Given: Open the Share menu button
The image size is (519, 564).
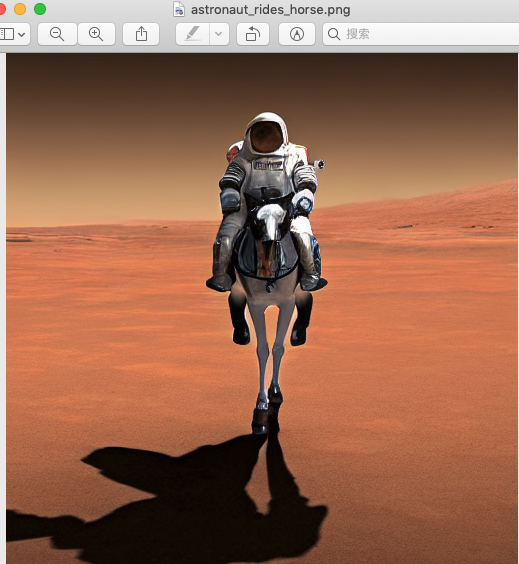Looking at the screenshot, I should coord(141,34).
